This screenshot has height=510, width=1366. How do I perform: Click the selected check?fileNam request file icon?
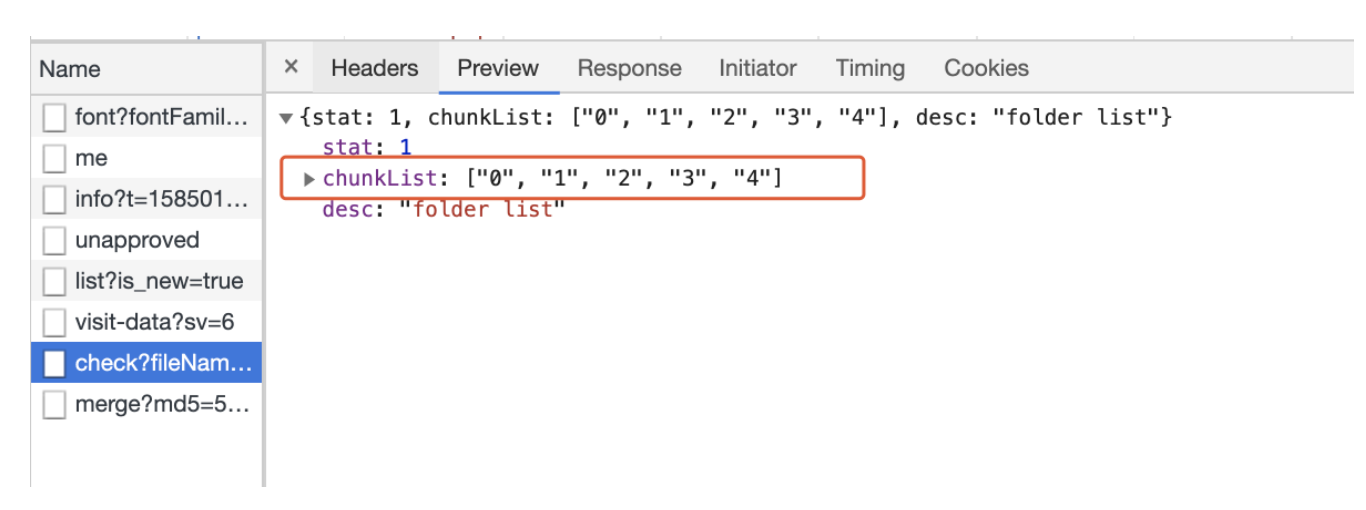point(54,363)
